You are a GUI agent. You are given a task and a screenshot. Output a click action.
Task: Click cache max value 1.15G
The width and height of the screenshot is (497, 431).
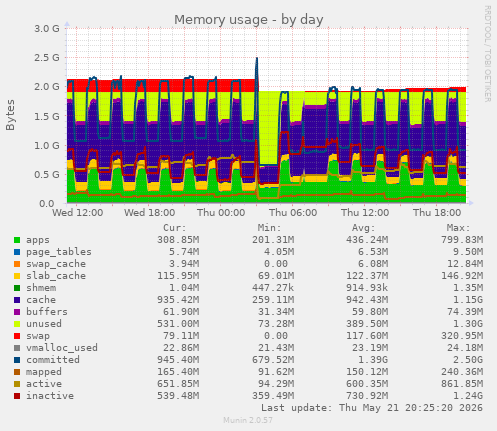click(x=468, y=300)
